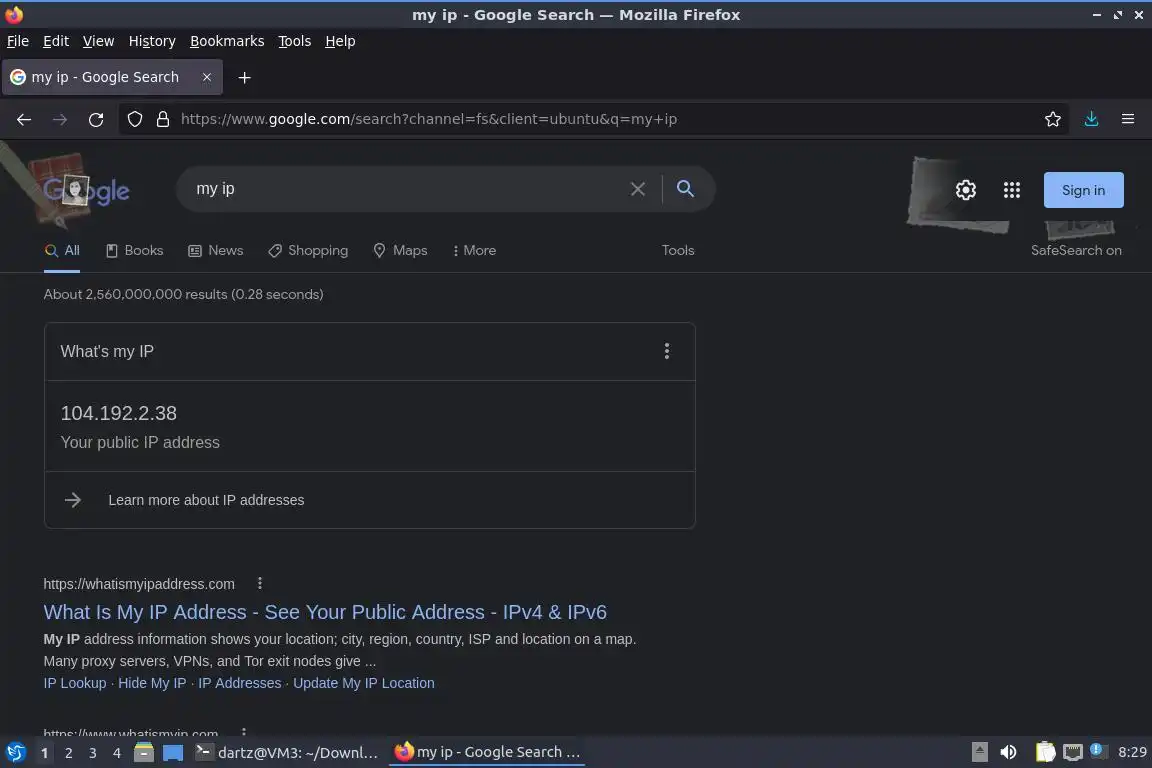This screenshot has height=768, width=1152.
Task: Go back to the previous page
Action: [24, 119]
